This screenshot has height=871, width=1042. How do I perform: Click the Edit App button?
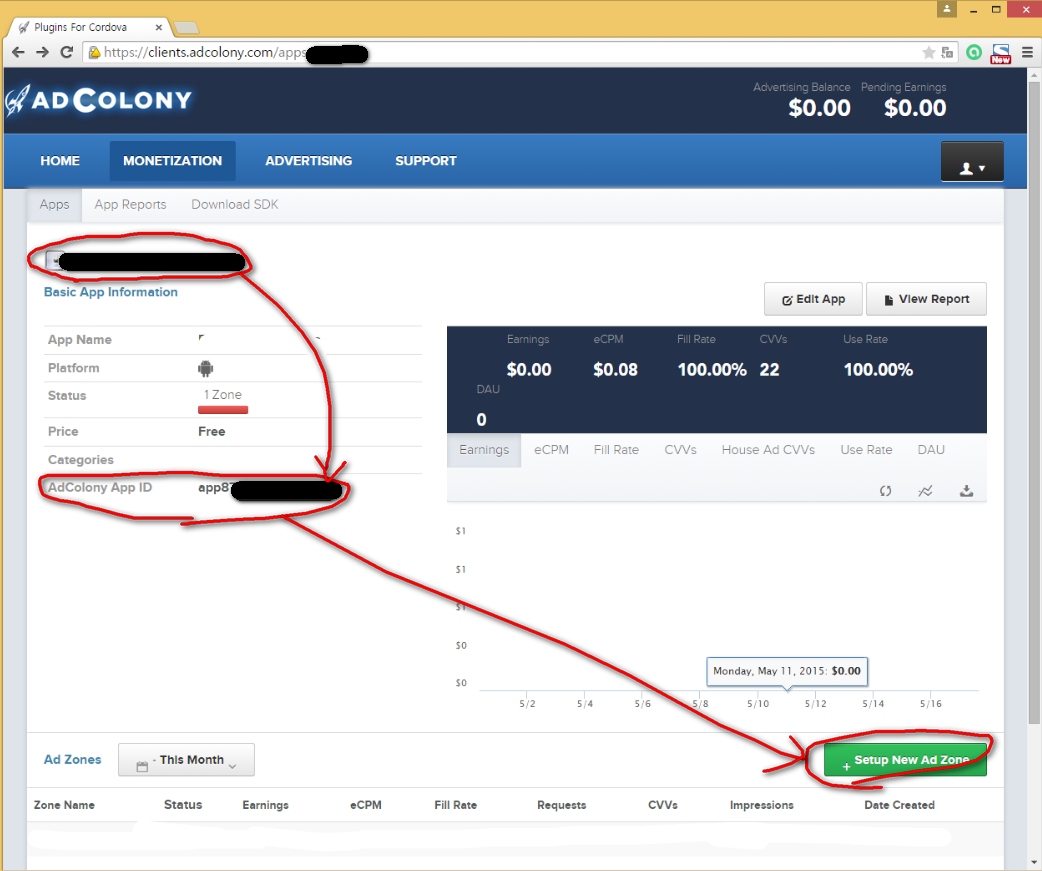point(813,299)
